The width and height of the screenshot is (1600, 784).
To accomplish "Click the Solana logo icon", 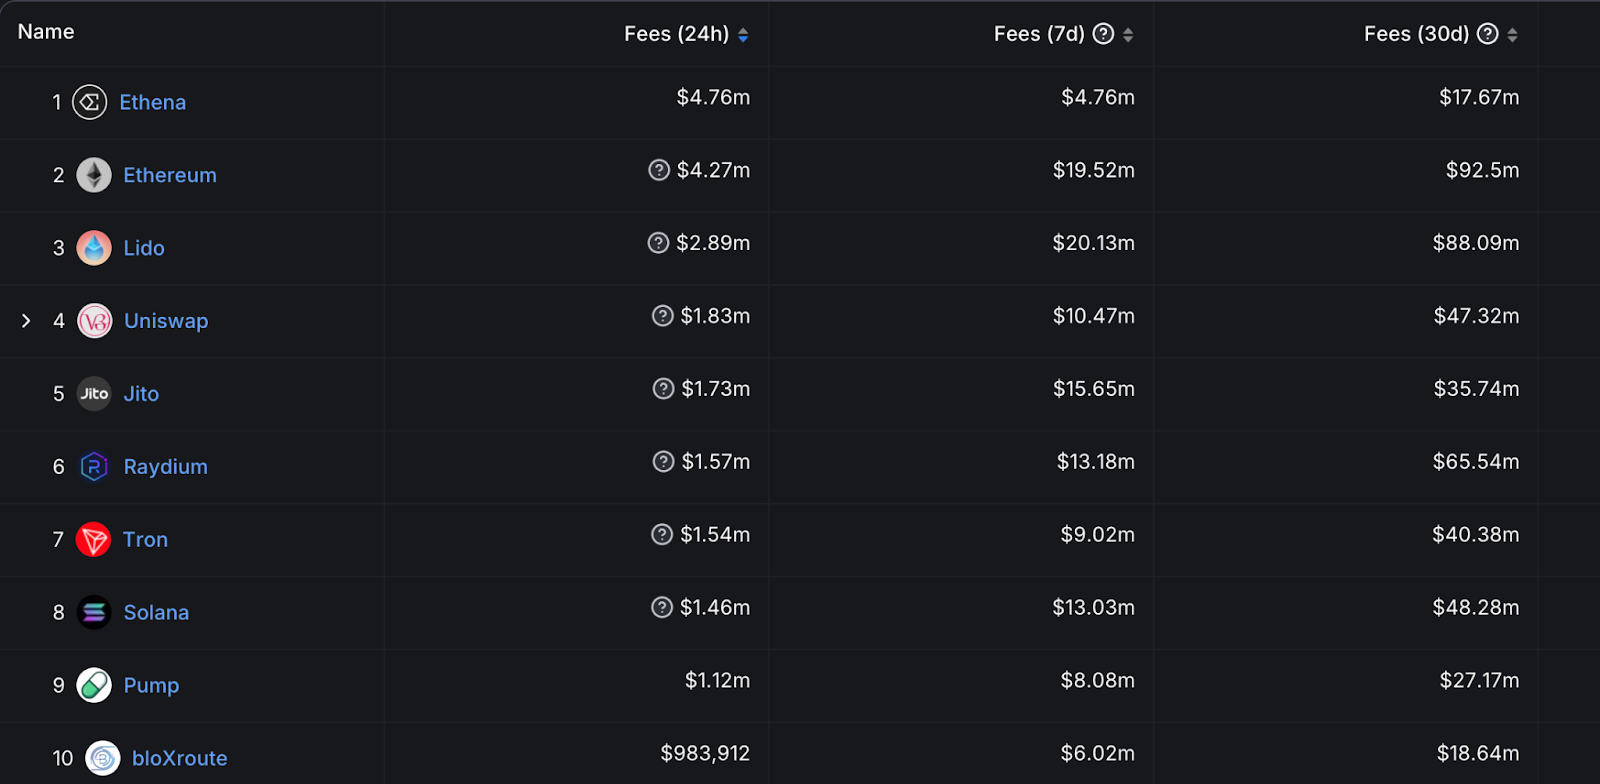I will (94, 612).
